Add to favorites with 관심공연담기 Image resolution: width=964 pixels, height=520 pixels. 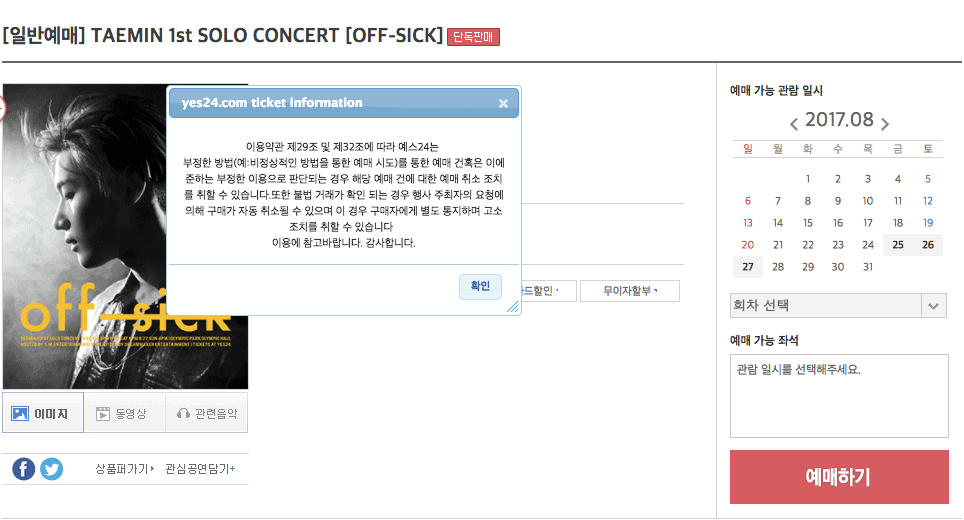200,469
